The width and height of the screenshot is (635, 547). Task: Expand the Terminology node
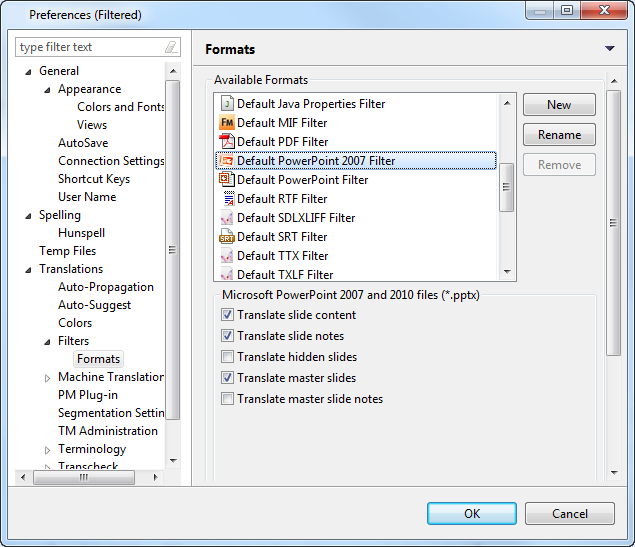(47, 450)
